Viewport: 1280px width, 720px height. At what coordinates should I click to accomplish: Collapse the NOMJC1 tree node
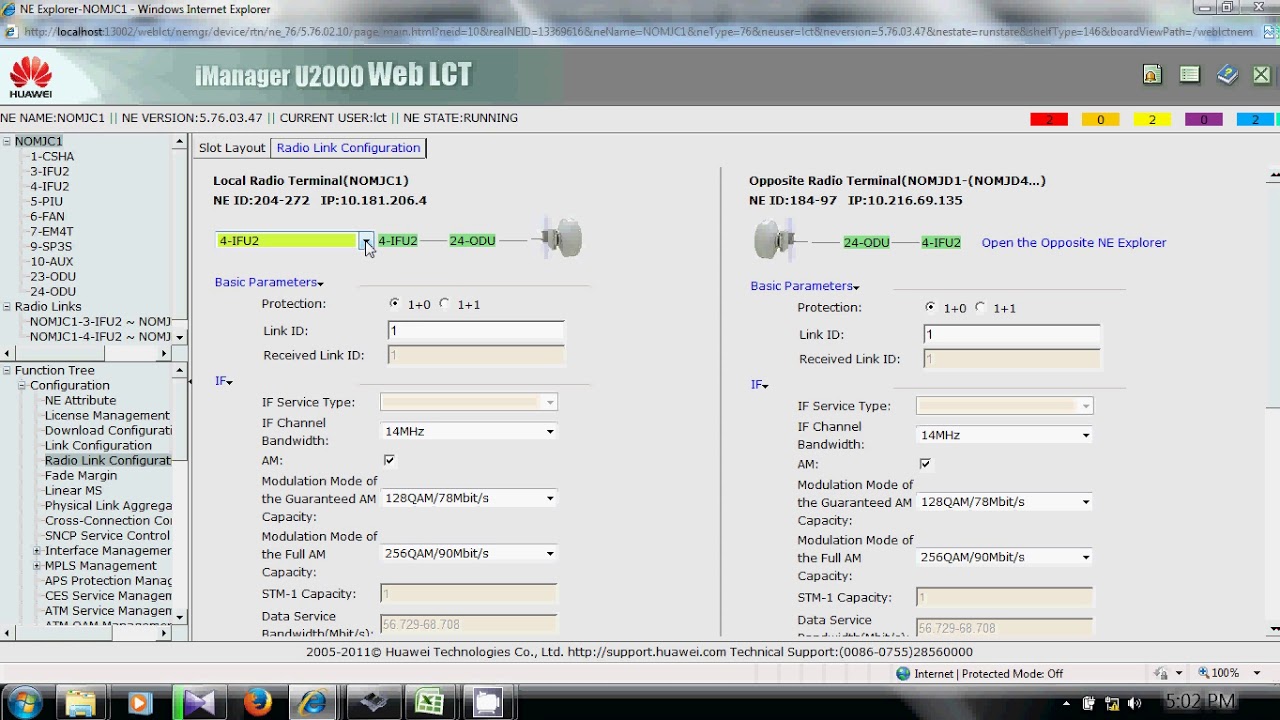[x=7, y=142]
